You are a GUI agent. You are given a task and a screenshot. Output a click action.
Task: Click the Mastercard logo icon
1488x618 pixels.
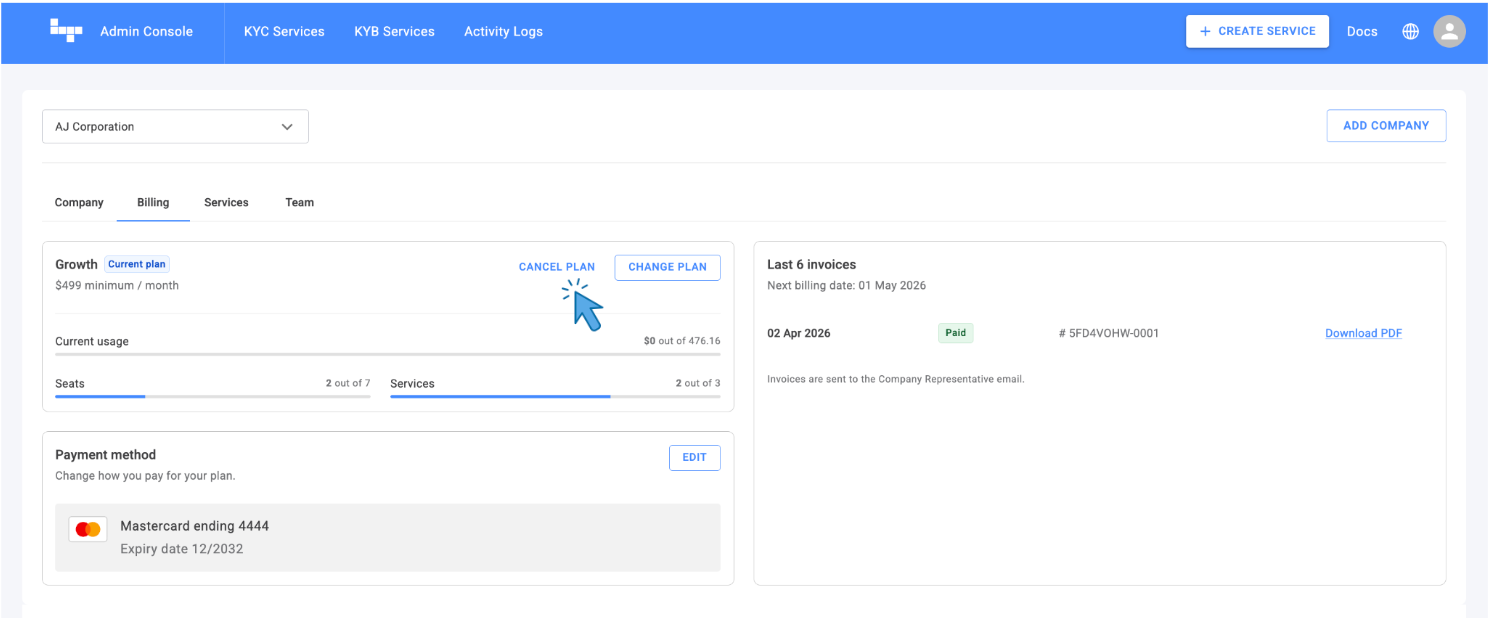coord(88,529)
